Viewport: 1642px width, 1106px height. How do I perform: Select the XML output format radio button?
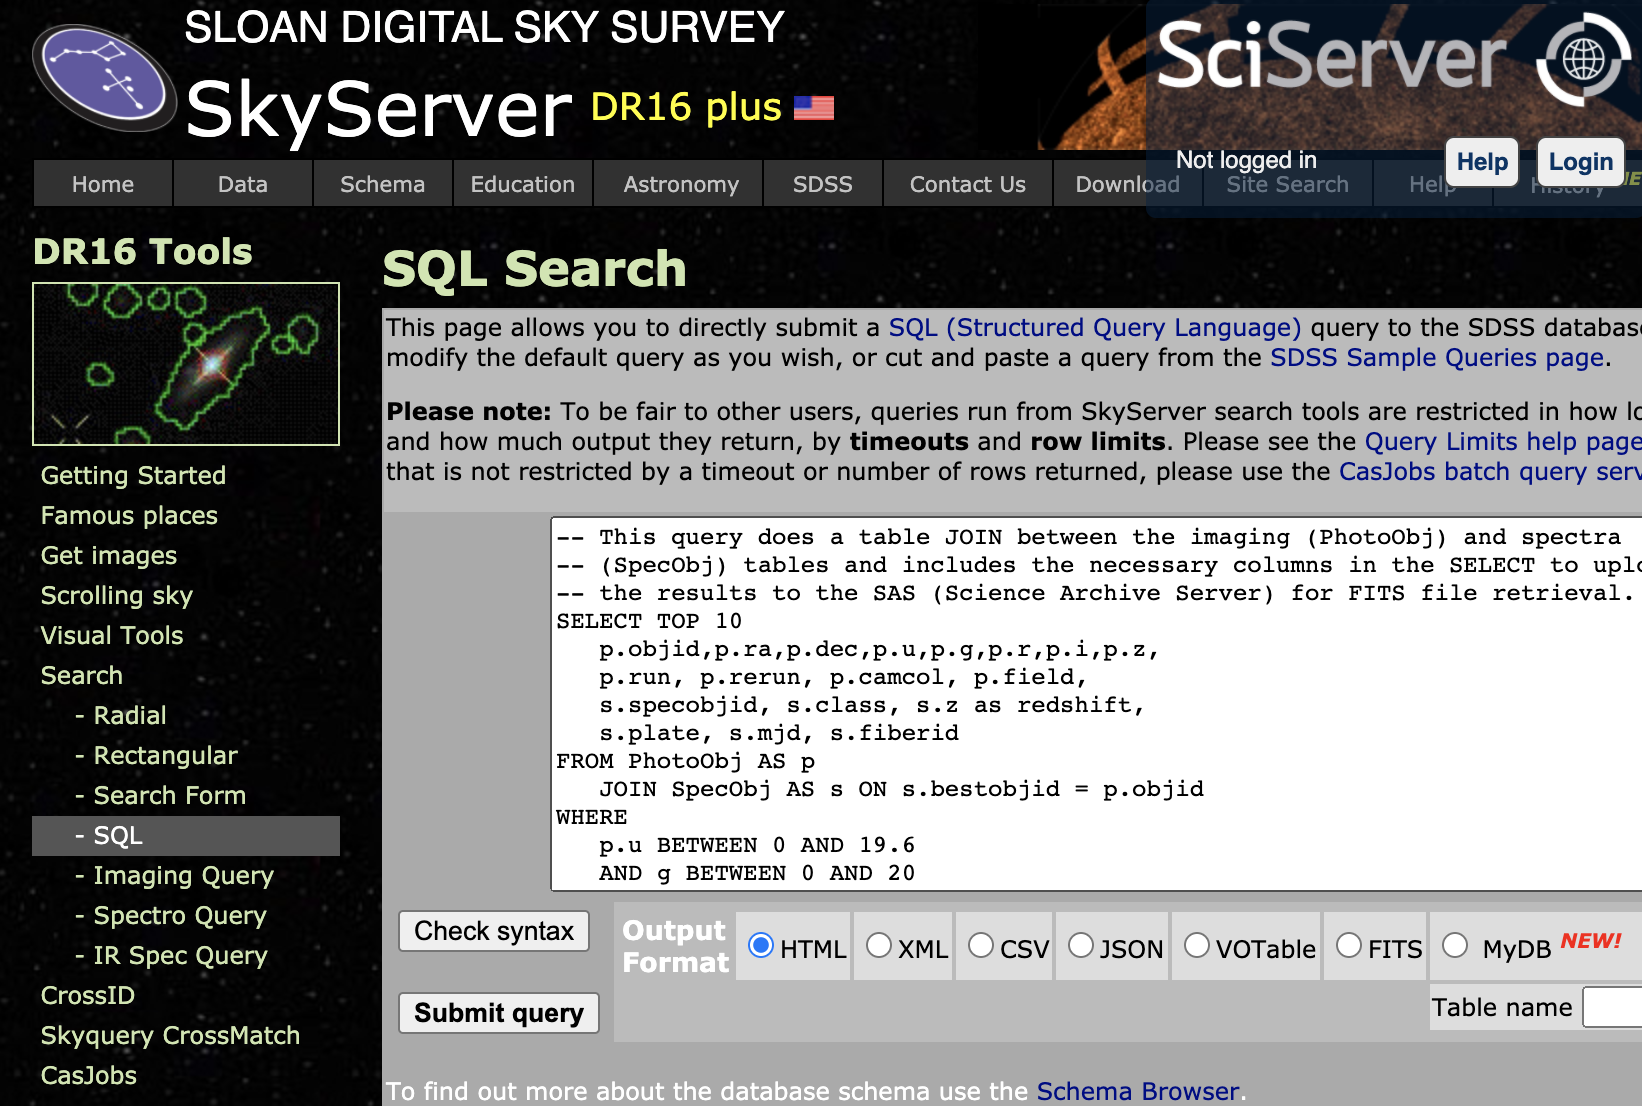coord(879,945)
